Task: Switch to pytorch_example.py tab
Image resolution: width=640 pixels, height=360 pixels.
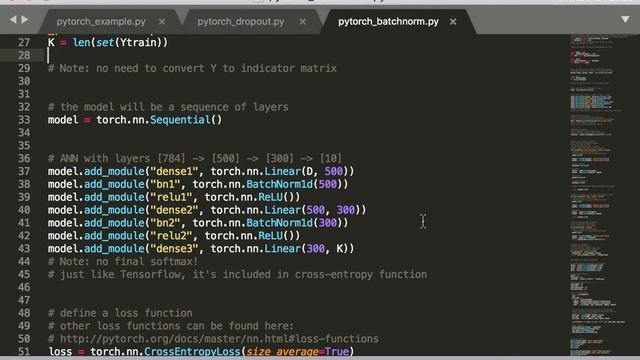Action: (x=101, y=21)
